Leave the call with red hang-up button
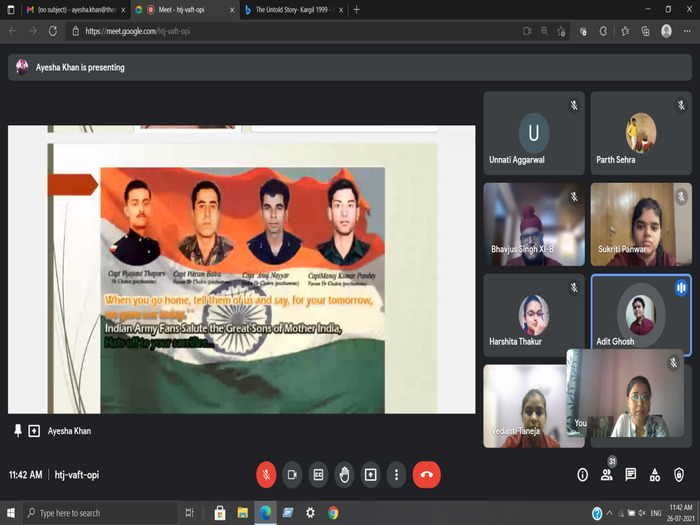The height and width of the screenshot is (525, 700). pos(427,475)
